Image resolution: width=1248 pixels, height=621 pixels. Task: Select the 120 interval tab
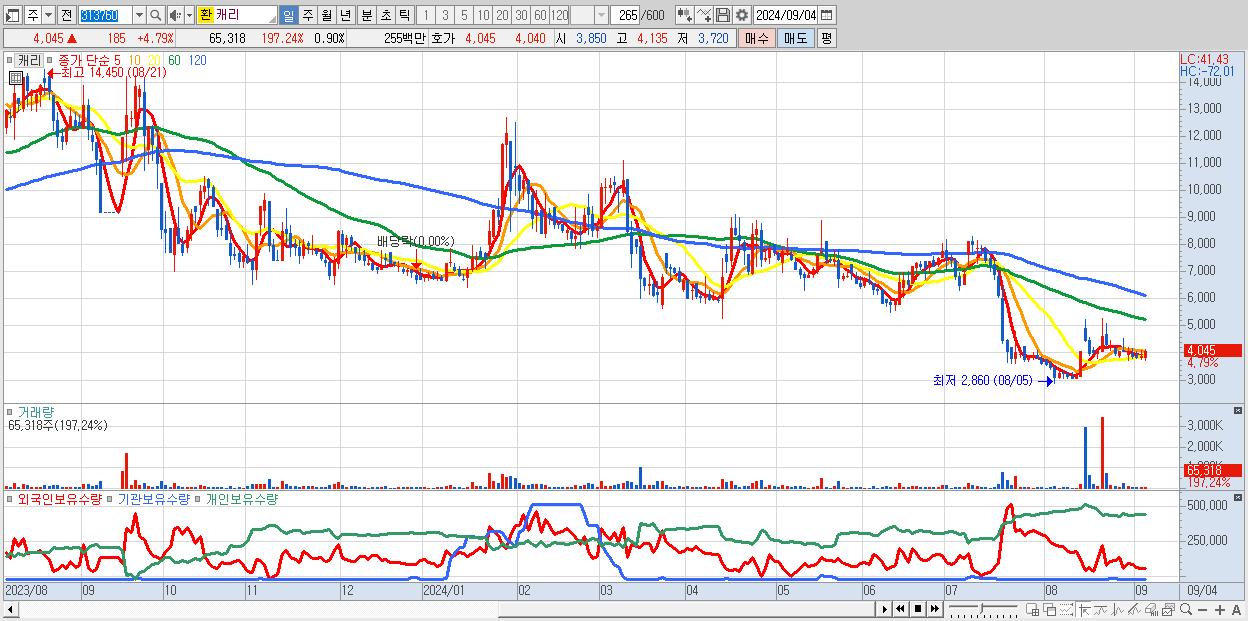[x=559, y=16]
